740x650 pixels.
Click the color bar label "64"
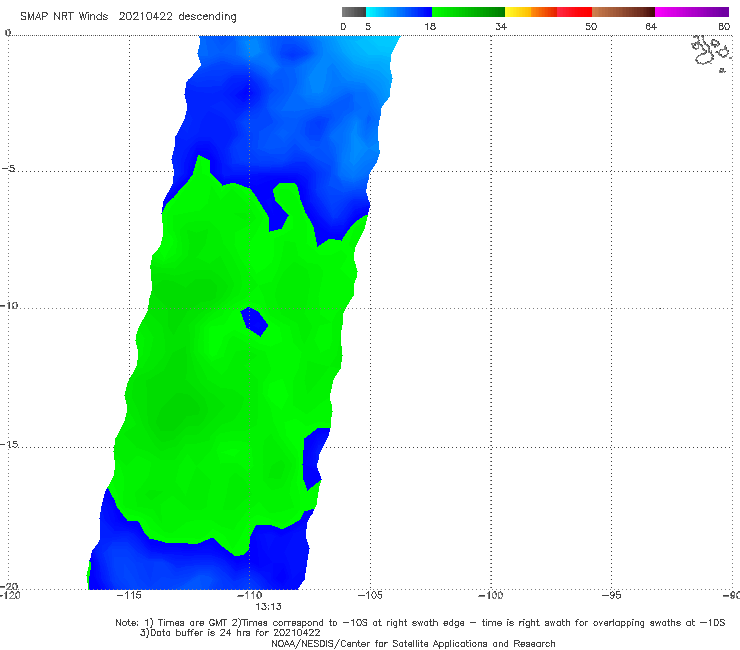651,26
